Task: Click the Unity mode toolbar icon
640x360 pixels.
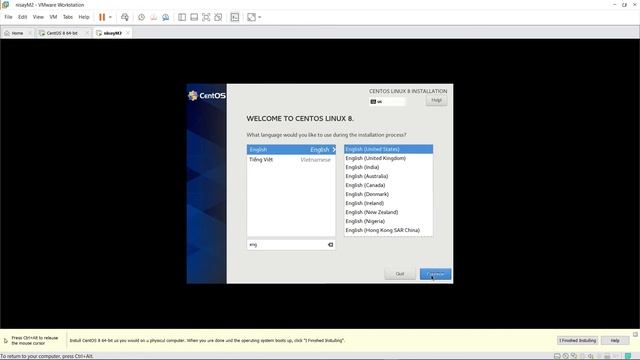Action: (218, 17)
